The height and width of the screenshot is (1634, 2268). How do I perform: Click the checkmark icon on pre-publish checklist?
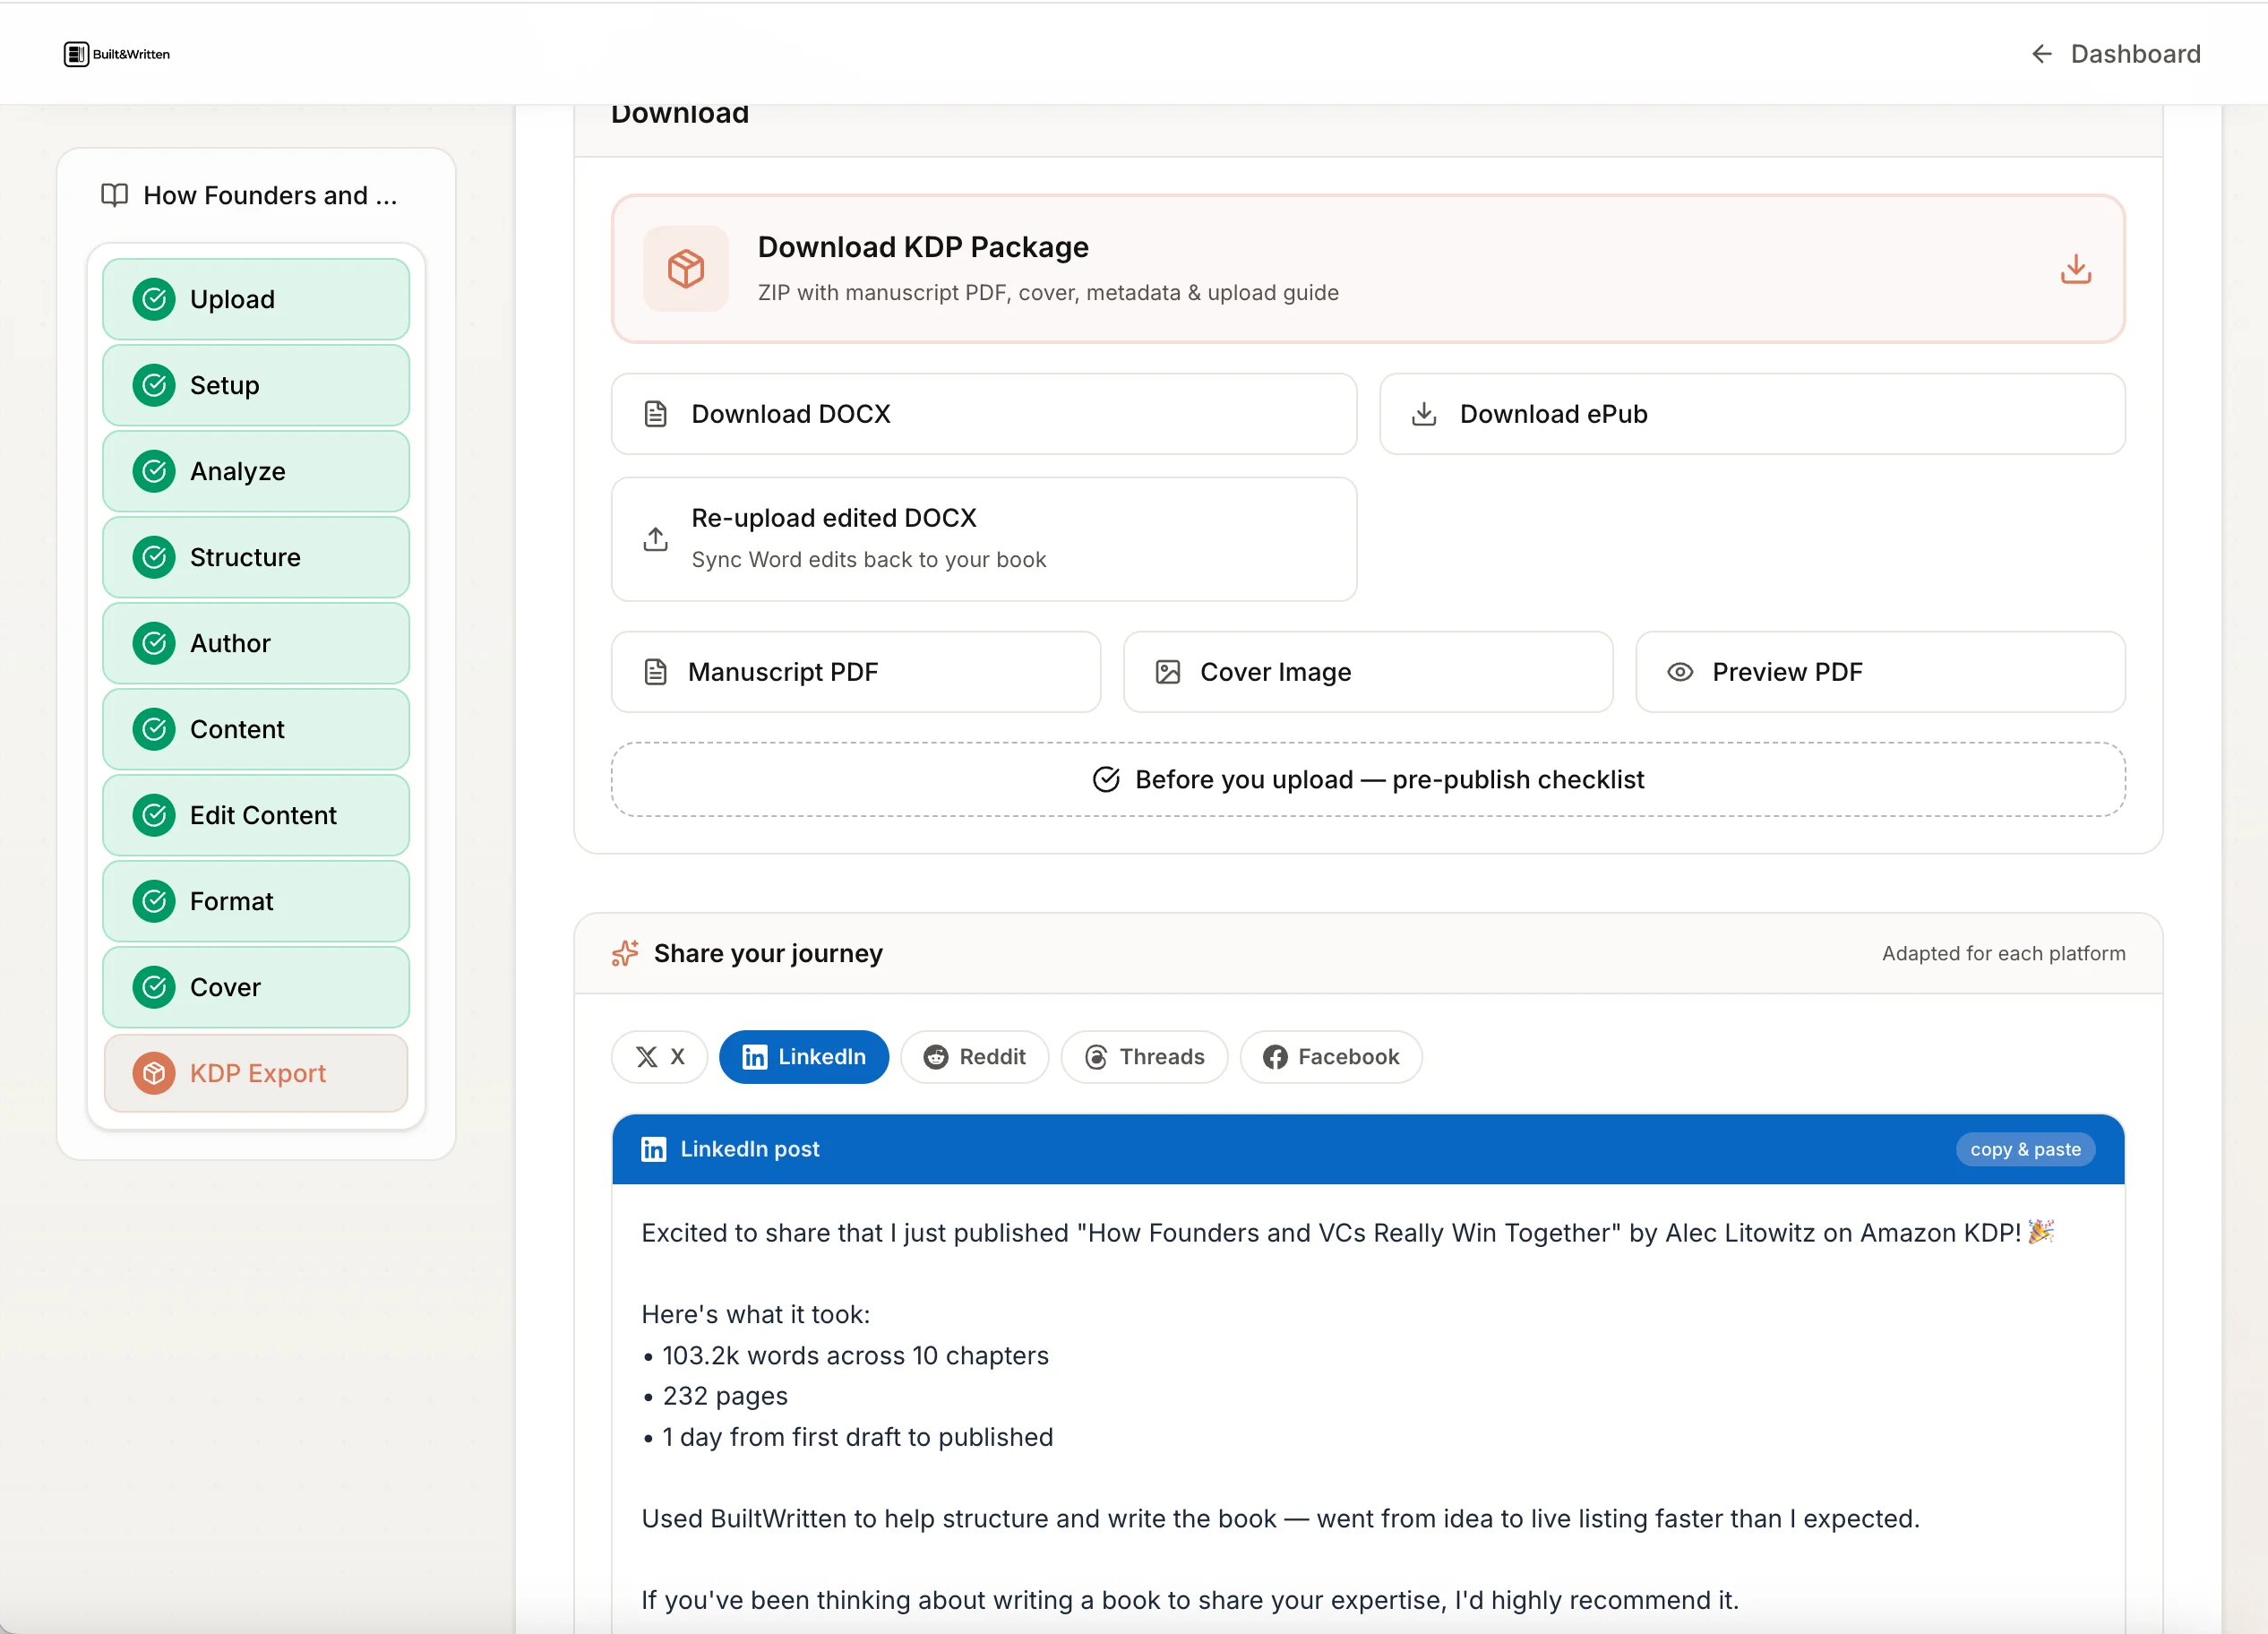(1106, 779)
